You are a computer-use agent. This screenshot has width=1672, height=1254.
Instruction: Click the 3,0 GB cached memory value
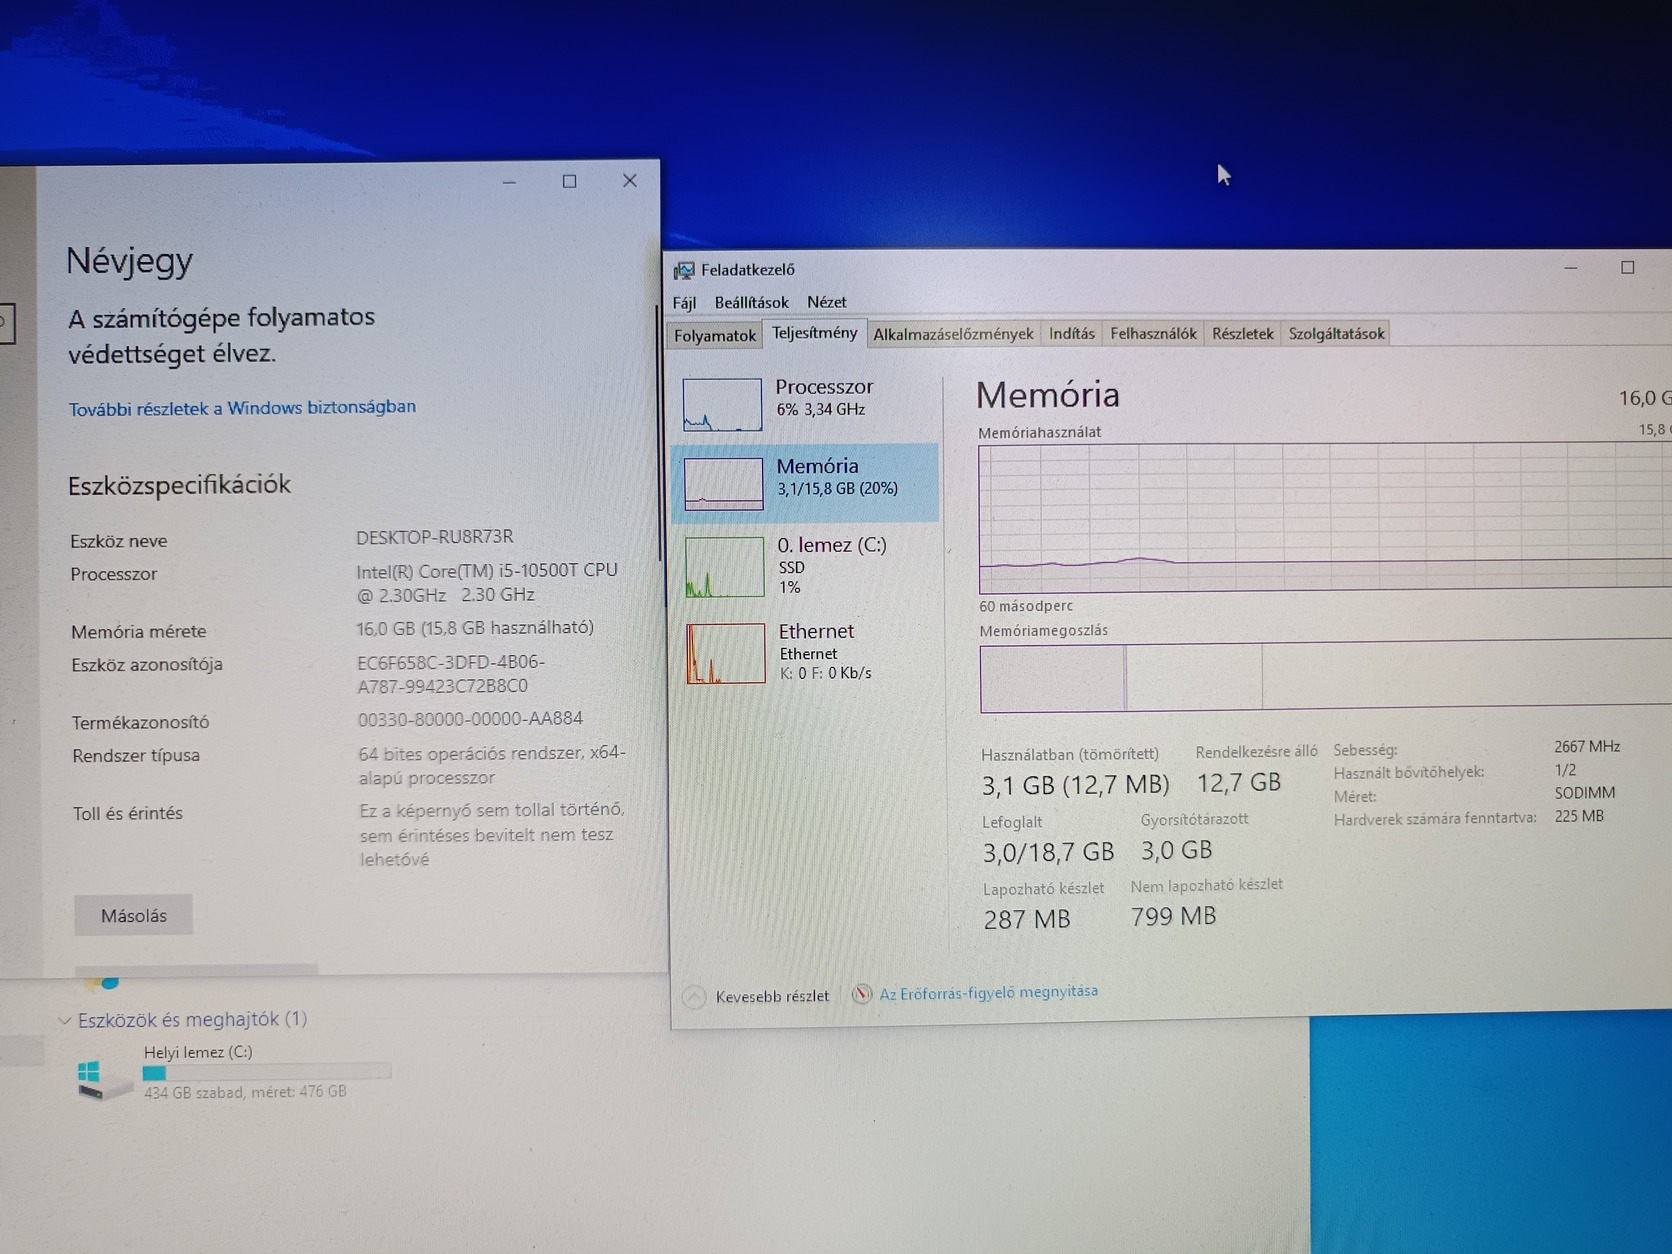(1176, 850)
